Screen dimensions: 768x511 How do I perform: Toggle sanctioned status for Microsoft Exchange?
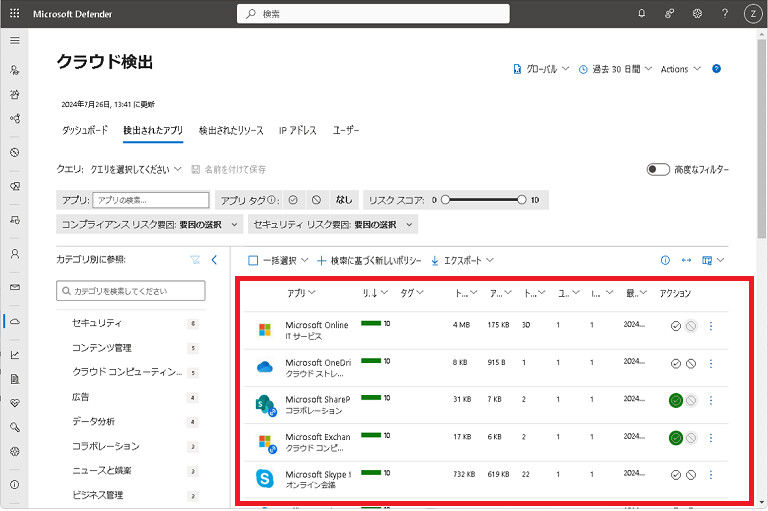[x=675, y=438]
